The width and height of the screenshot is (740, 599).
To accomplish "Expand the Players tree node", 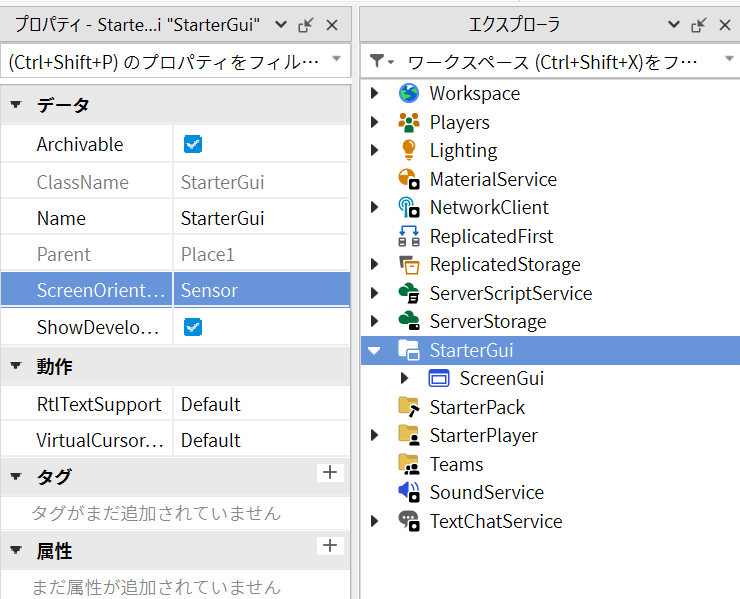I will pos(375,122).
